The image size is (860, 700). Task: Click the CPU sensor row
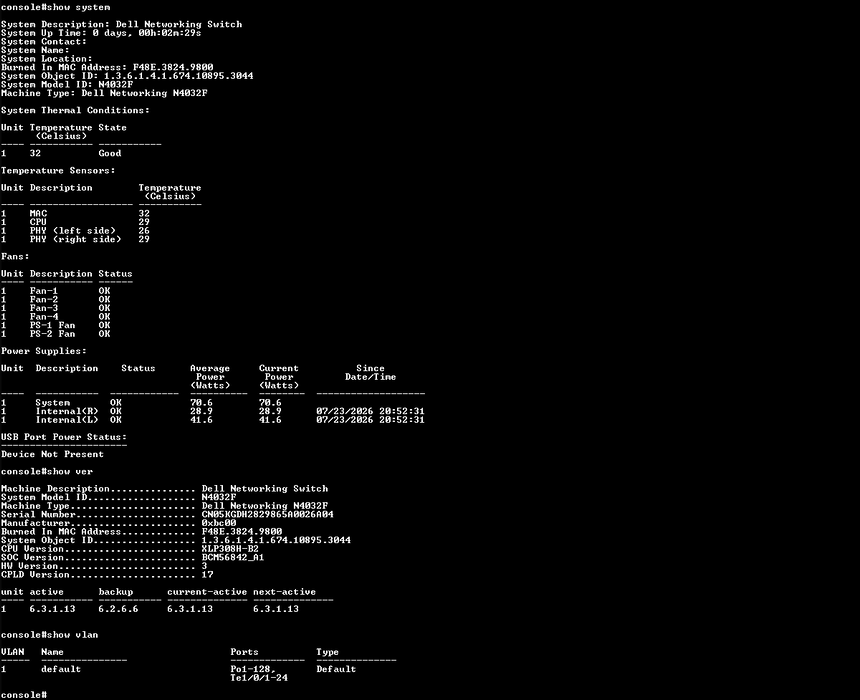(x=75, y=222)
